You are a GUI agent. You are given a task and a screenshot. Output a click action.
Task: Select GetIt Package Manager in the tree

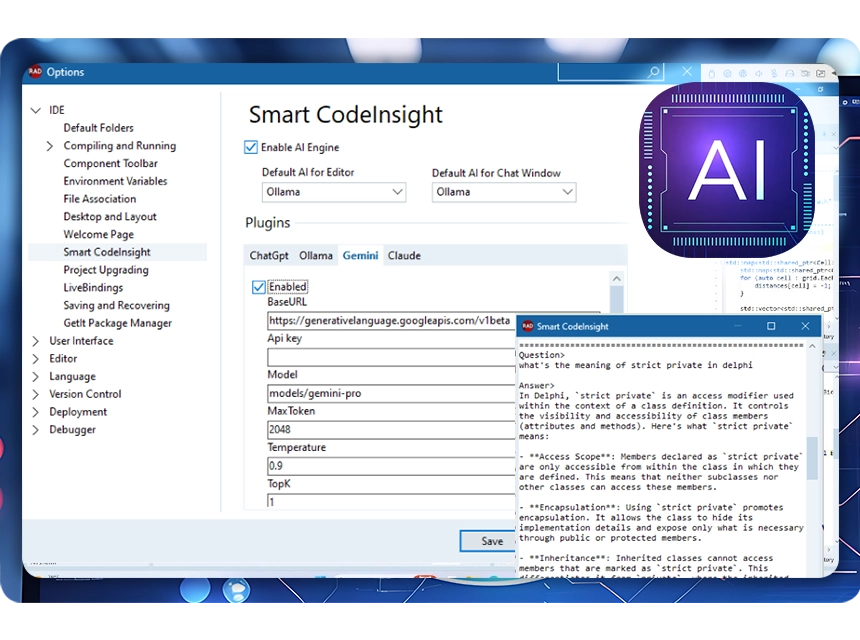pos(117,323)
